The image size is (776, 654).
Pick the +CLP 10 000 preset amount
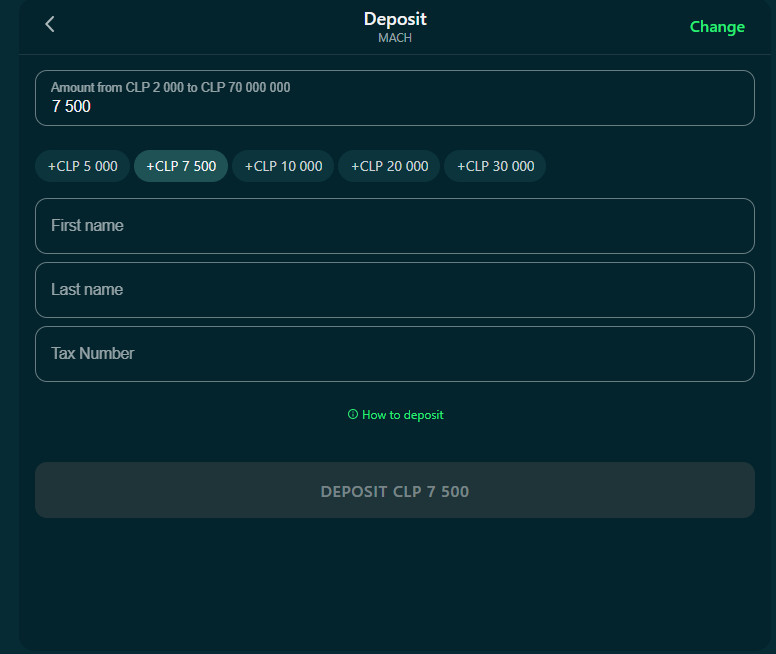click(283, 166)
